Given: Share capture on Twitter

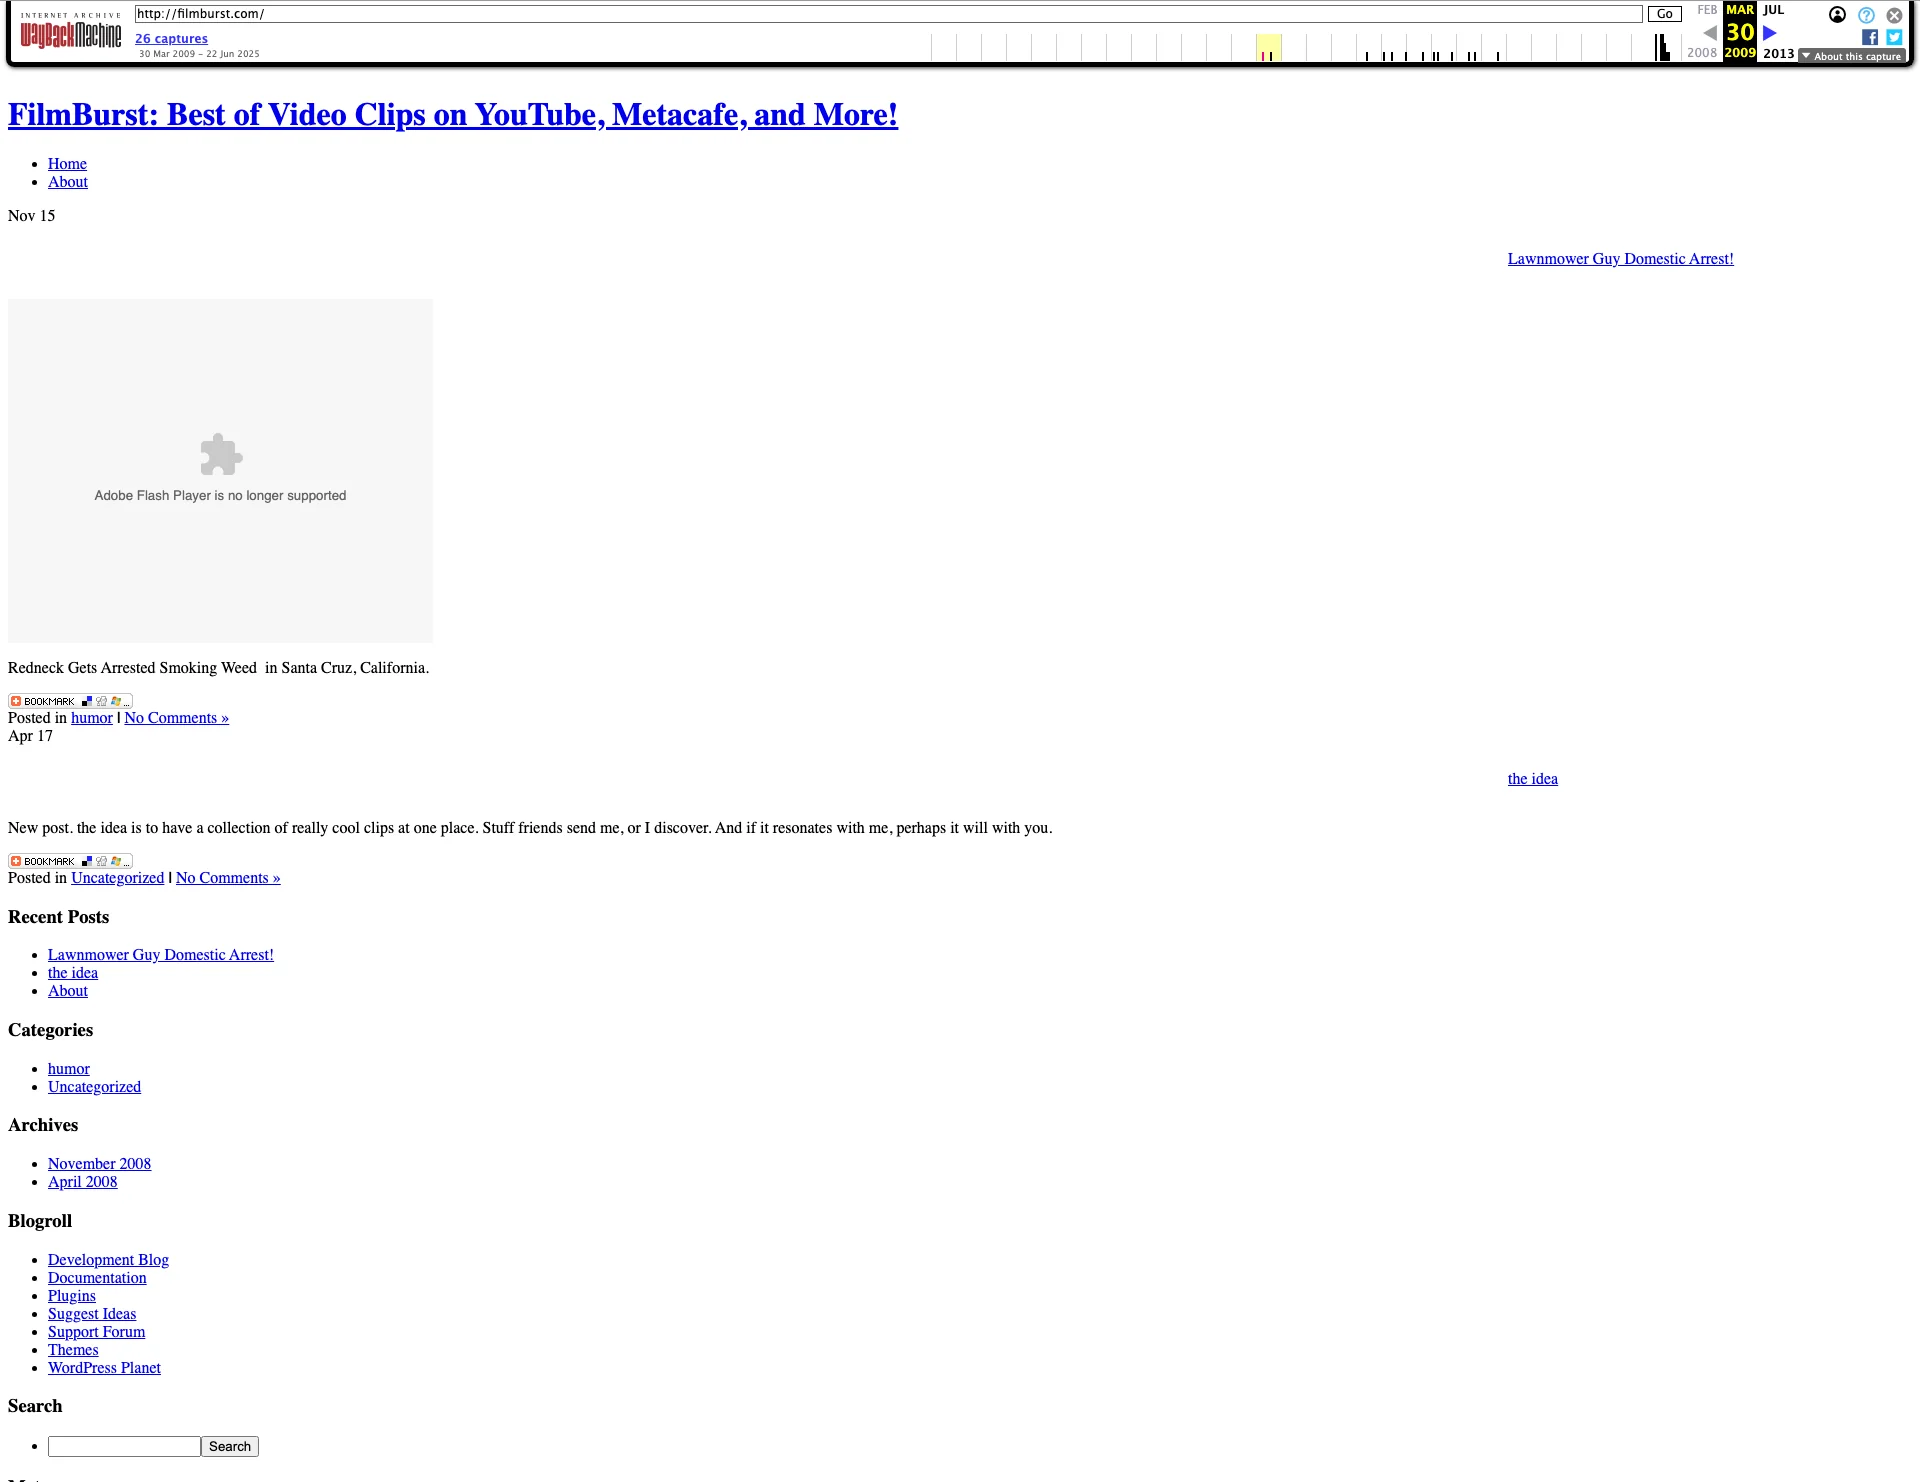Looking at the screenshot, I should coord(1894,37).
